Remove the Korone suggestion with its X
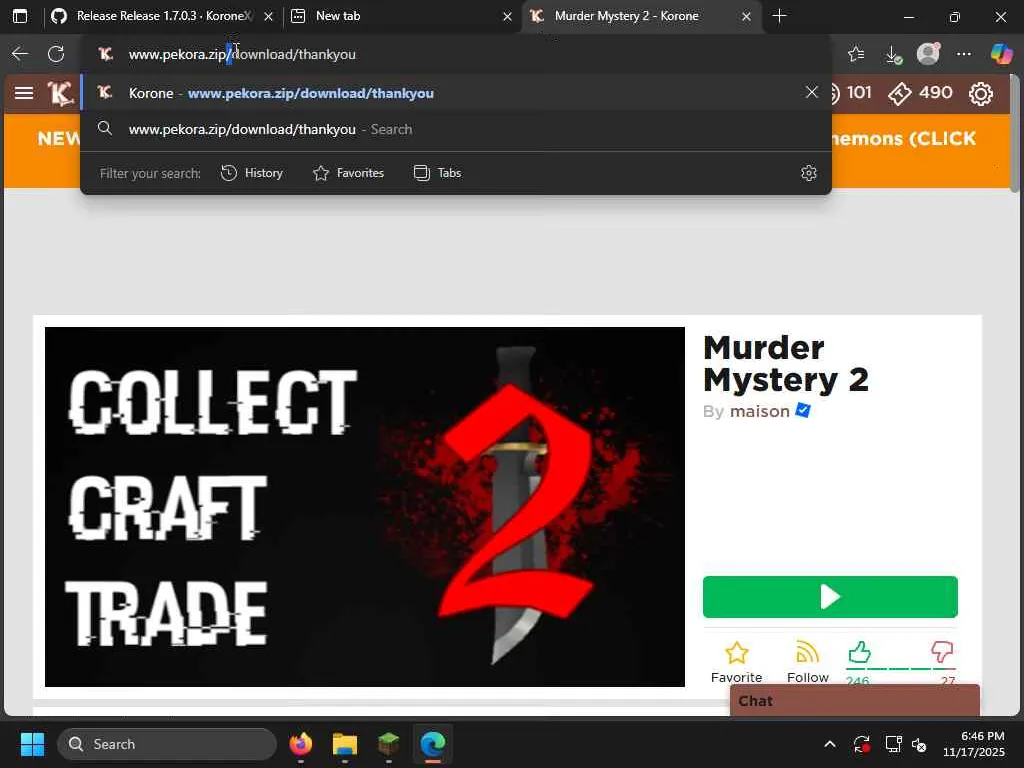This screenshot has height=768, width=1024. [812, 92]
